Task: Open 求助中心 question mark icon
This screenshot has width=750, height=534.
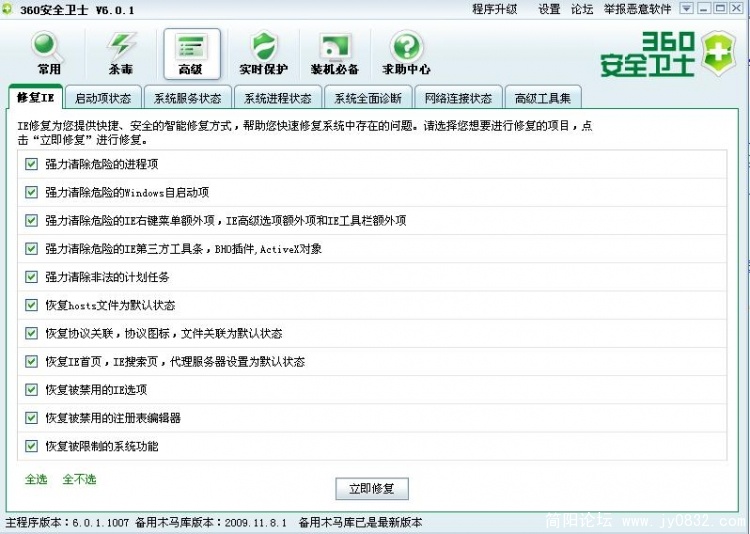Action: coord(407,53)
